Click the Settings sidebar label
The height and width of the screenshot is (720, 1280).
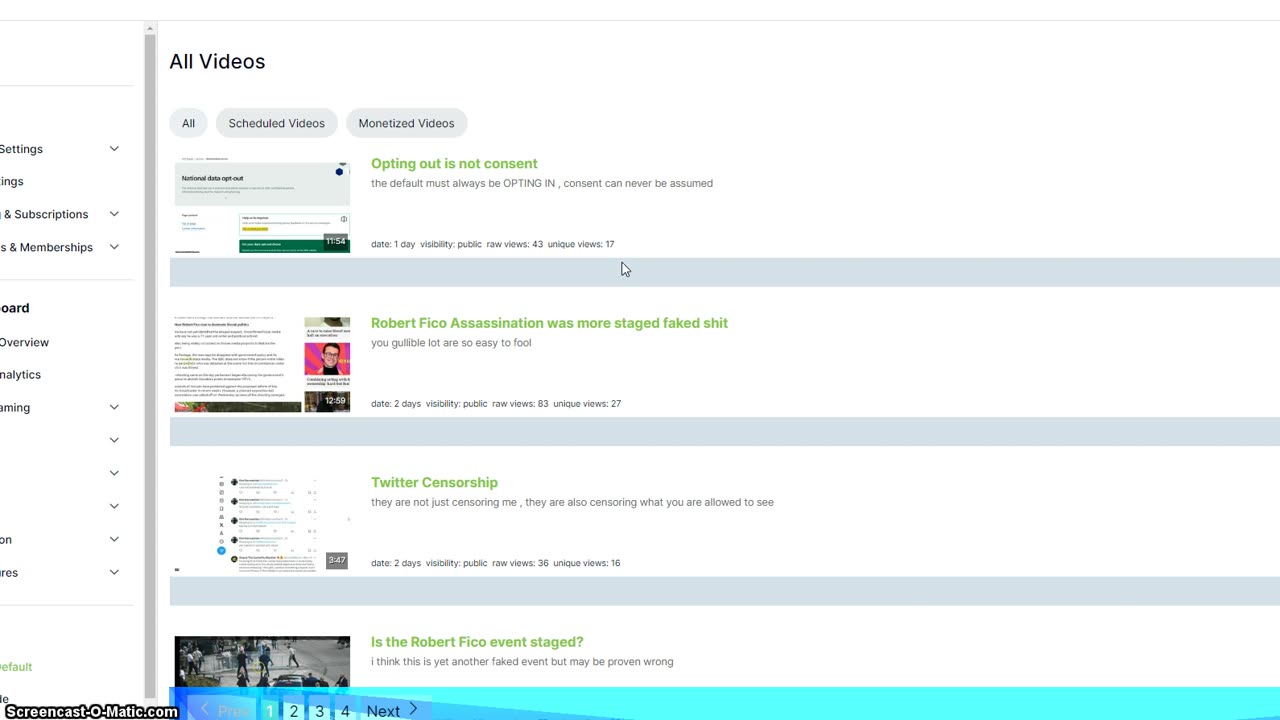[x=21, y=149]
